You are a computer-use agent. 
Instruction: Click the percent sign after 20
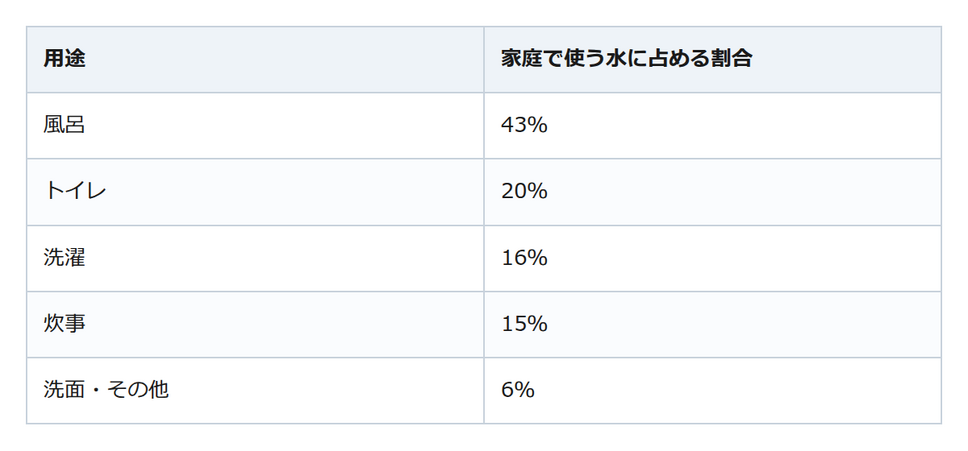tap(537, 192)
